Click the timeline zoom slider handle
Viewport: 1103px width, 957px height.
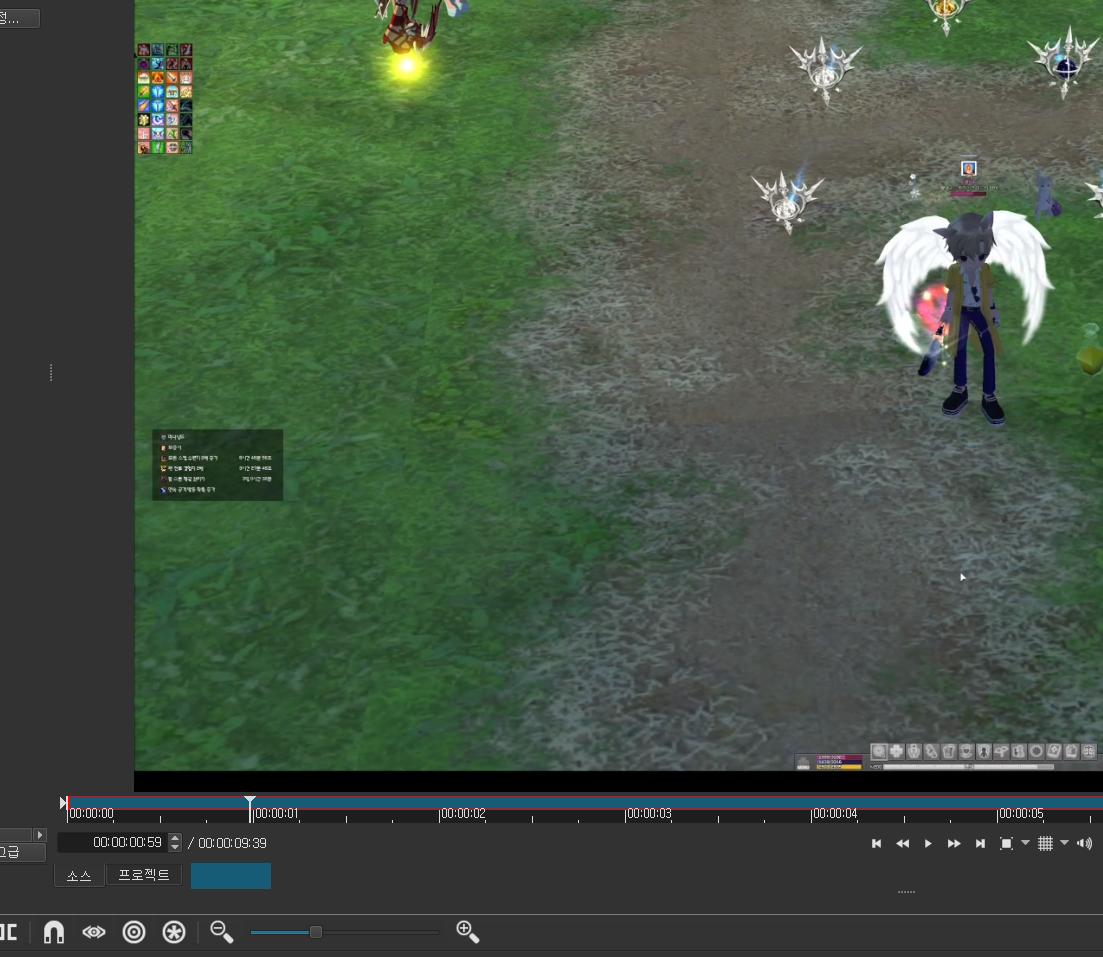point(316,932)
